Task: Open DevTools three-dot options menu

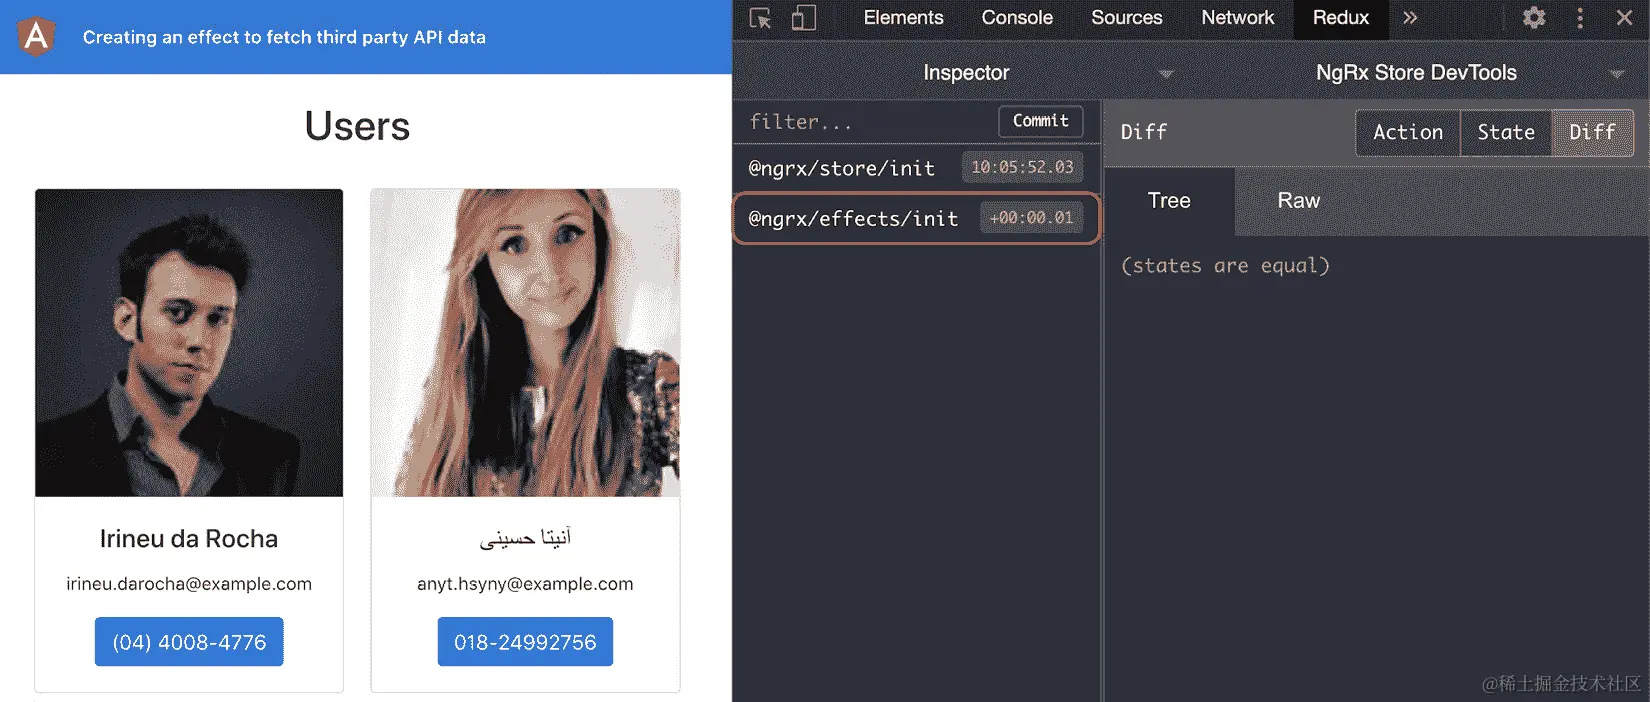Action: click(1580, 18)
